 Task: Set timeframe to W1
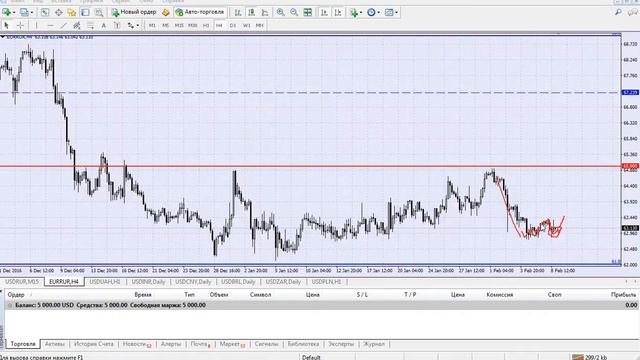click(x=247, y=25)
